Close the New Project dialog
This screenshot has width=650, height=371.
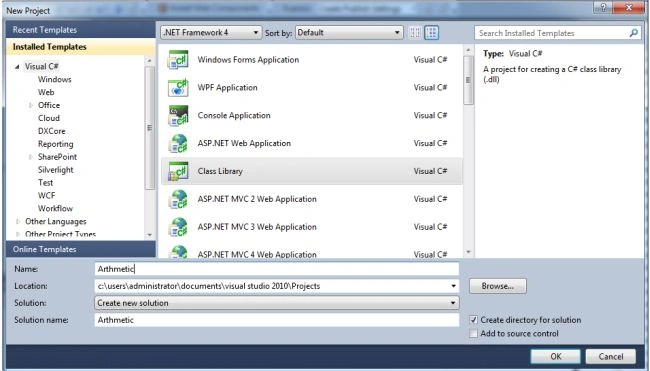tap(628, 7)
